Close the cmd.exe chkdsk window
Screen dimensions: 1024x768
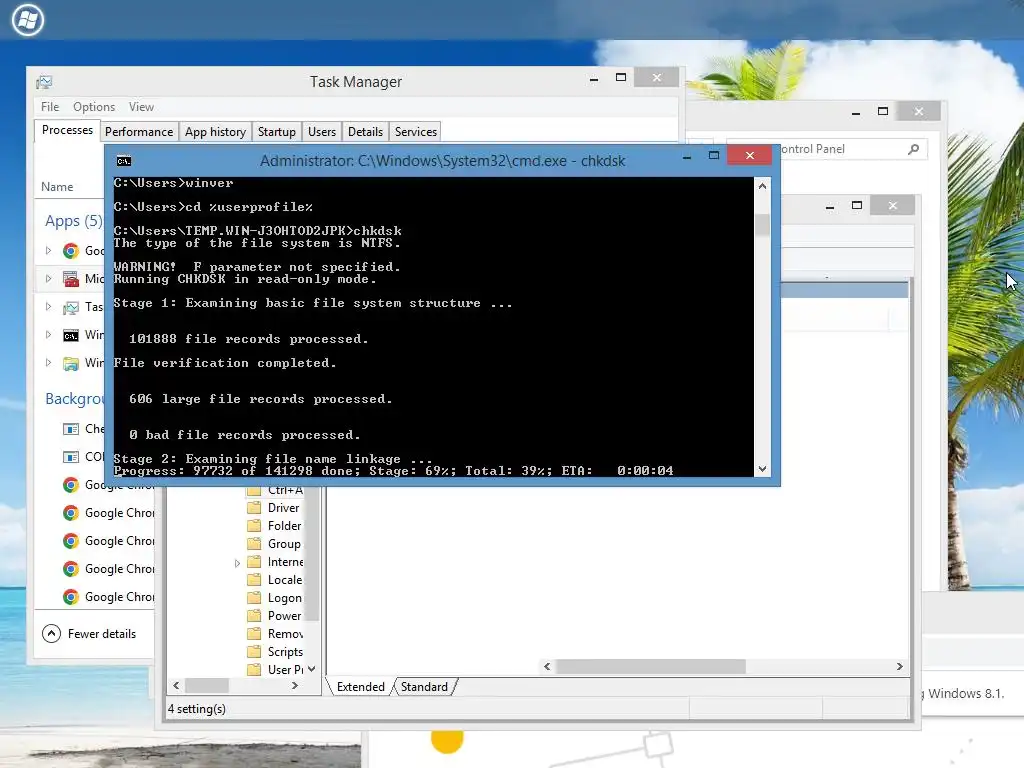coord(750,155)
